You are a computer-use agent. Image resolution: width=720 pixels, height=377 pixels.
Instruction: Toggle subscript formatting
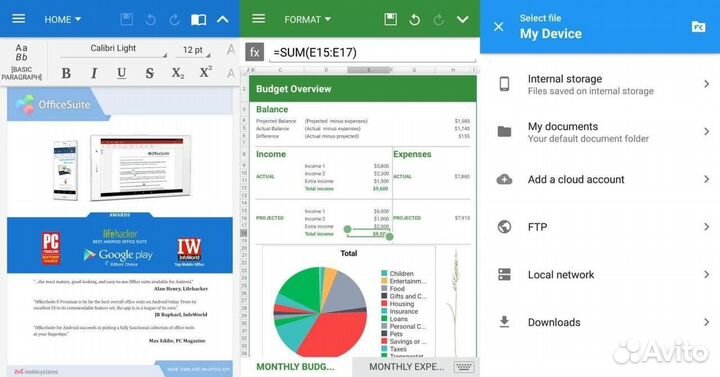coord(178,73)
